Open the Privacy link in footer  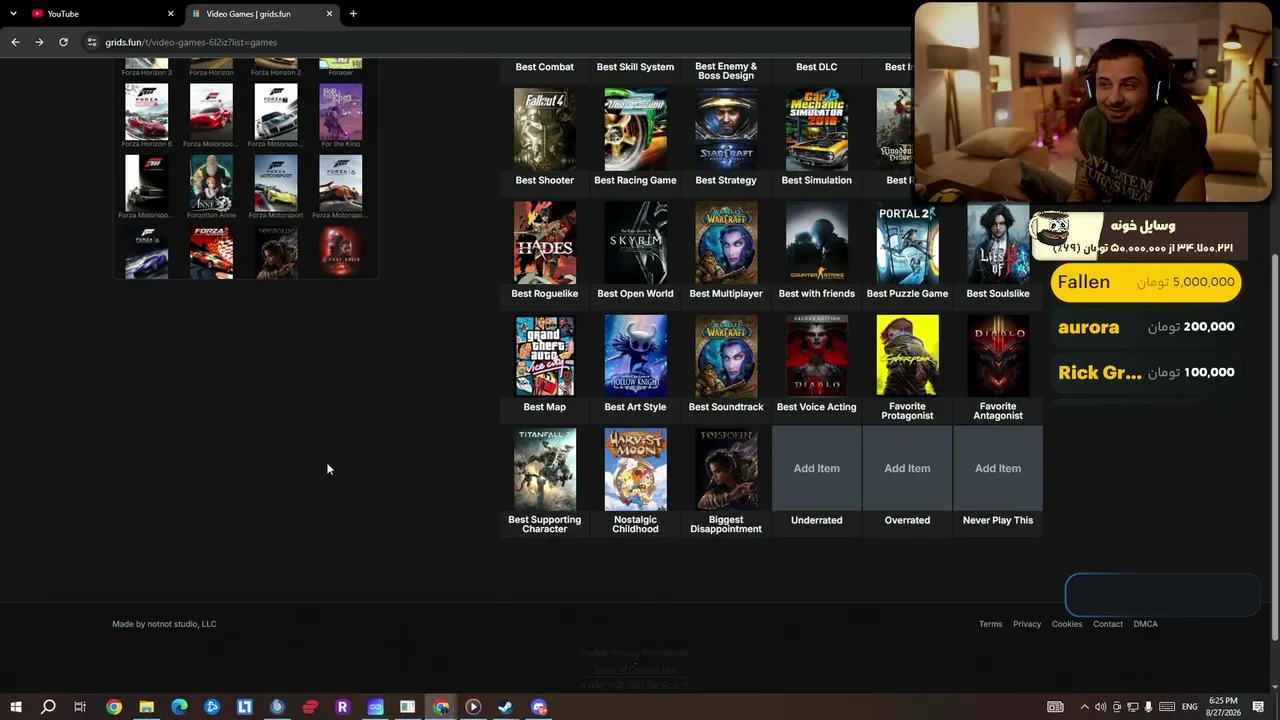pos(1027,624)
